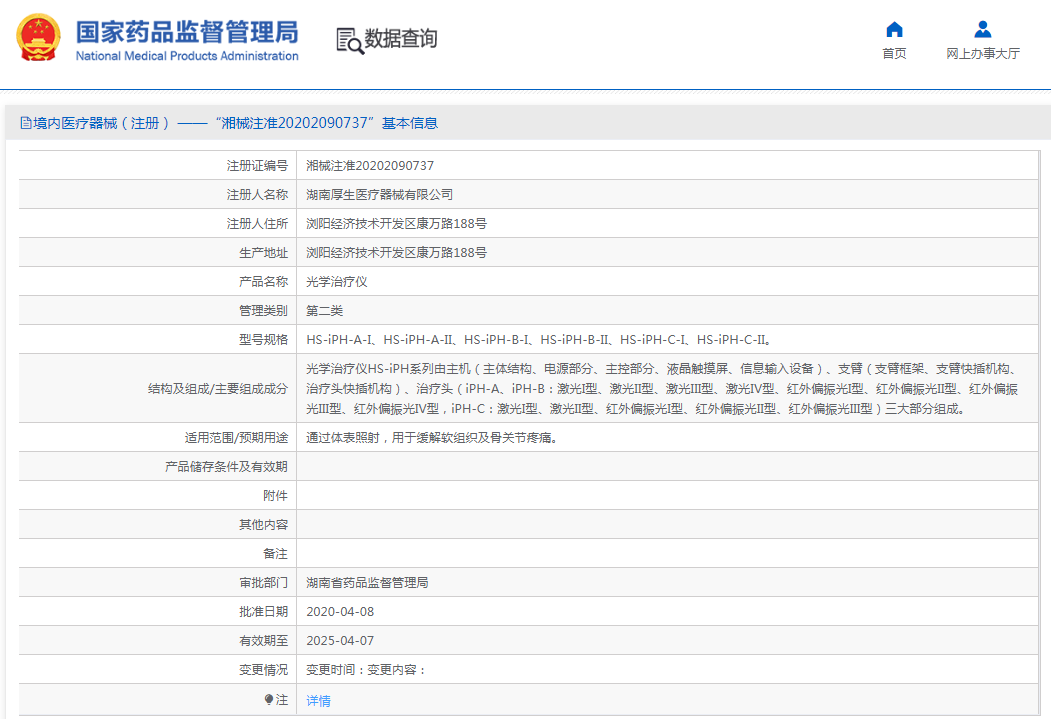Viewport: 1051px width, 719px height.
Task: Select expiry date 2025-04-07
Action: (340, 641)
